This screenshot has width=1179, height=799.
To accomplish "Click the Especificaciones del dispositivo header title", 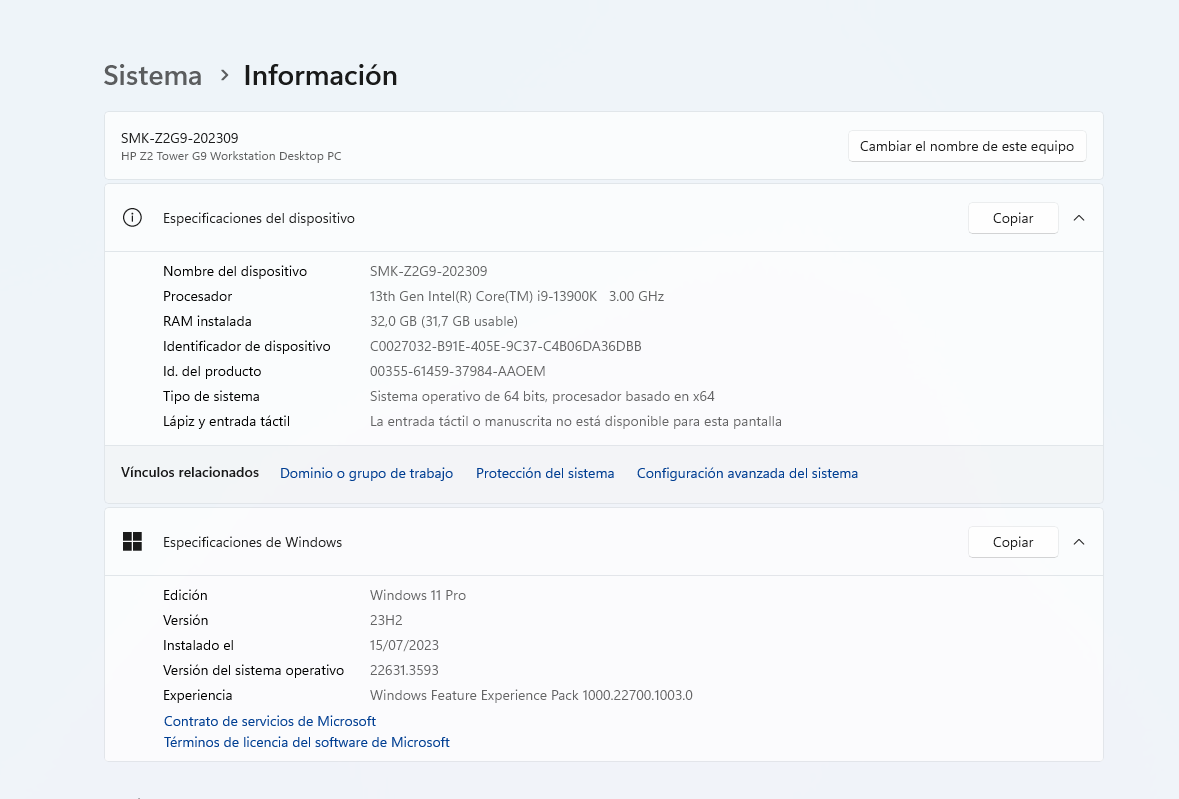I will 259,218.
